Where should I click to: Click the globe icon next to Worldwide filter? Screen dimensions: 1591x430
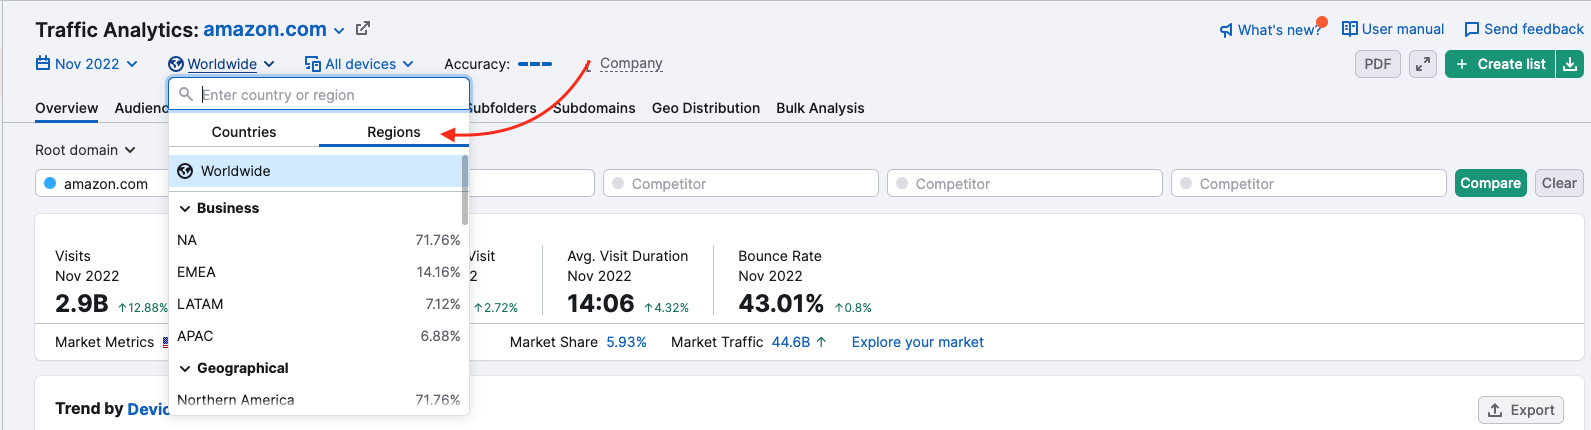point(176,64)
